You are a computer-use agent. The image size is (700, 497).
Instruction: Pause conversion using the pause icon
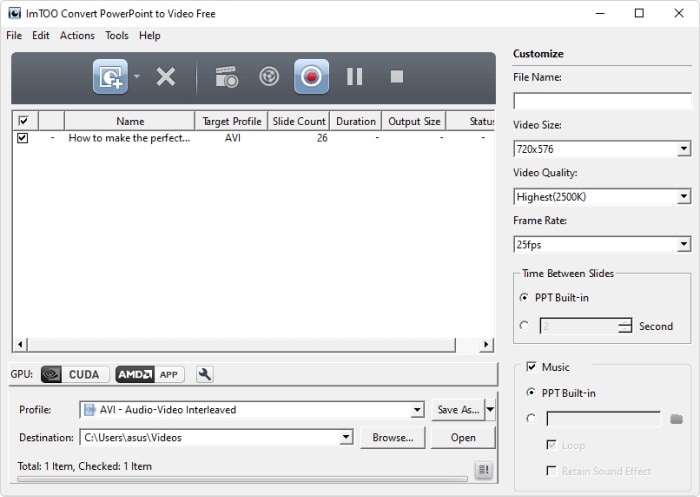coord(354,76)
